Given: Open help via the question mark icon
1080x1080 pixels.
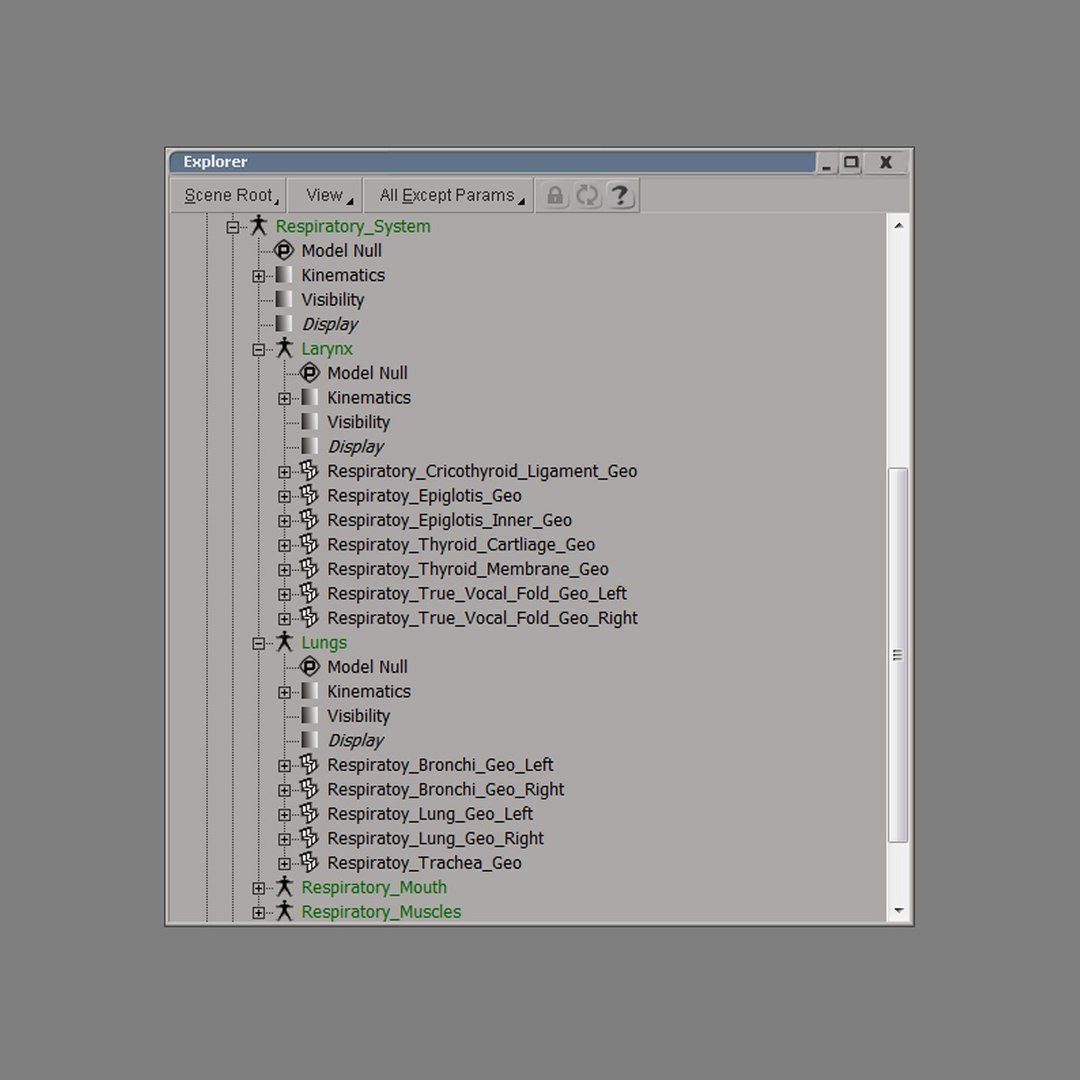Looking at the screenshot, I should 620,196.
